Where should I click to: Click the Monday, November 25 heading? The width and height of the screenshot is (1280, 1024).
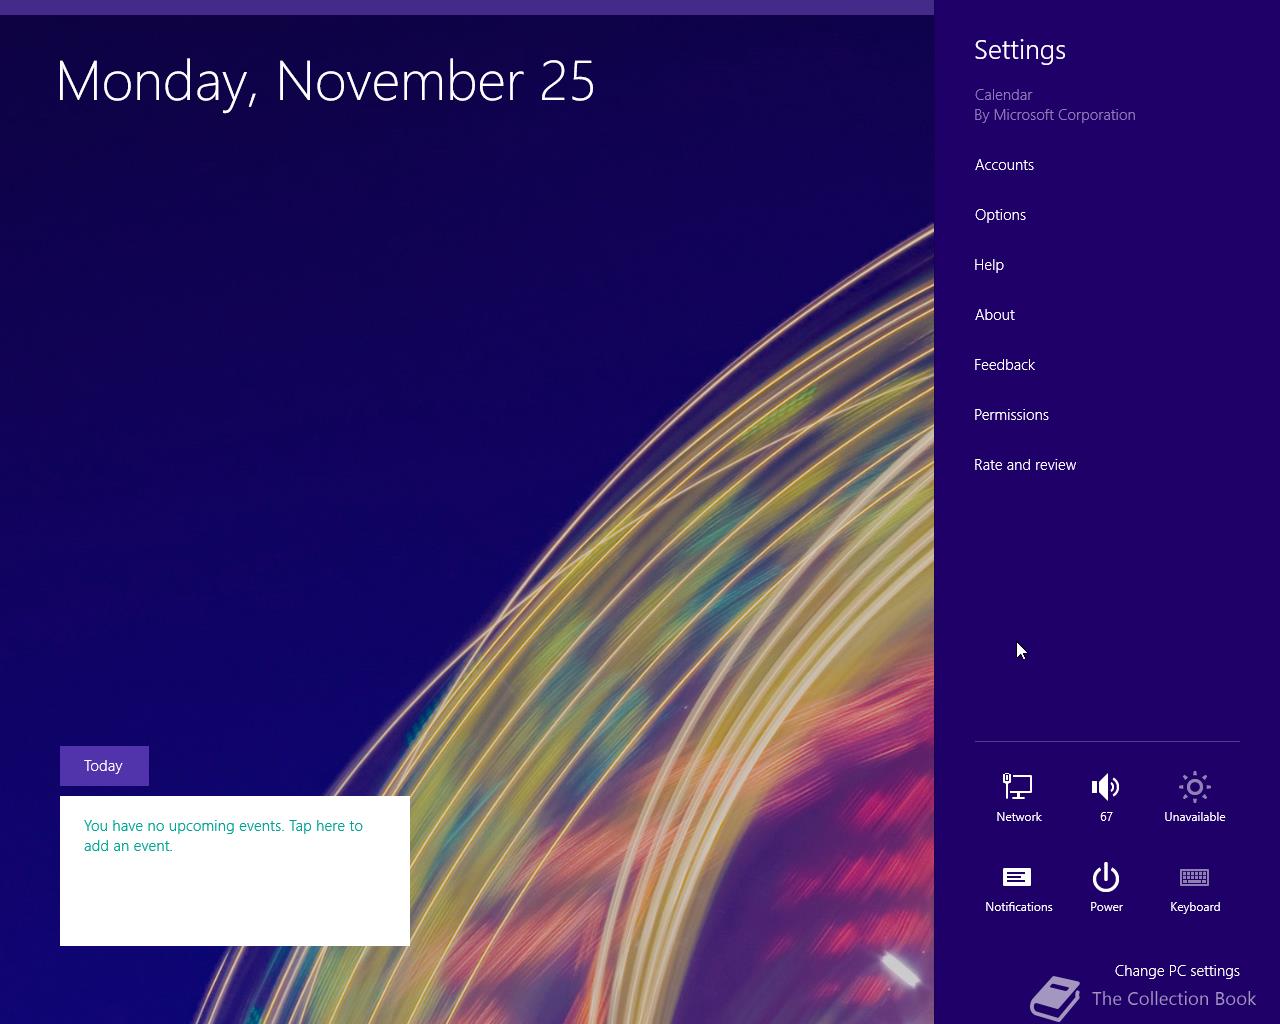pyautogui.click(x=326, y=82)
